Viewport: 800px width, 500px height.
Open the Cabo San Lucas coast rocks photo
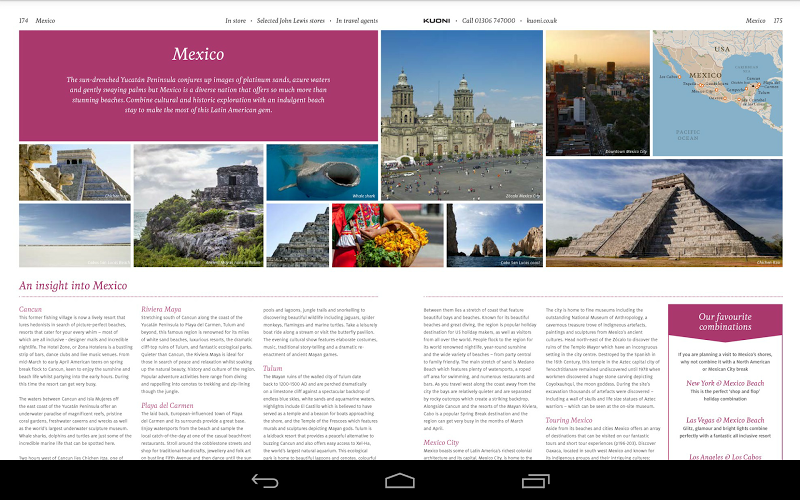495,235
